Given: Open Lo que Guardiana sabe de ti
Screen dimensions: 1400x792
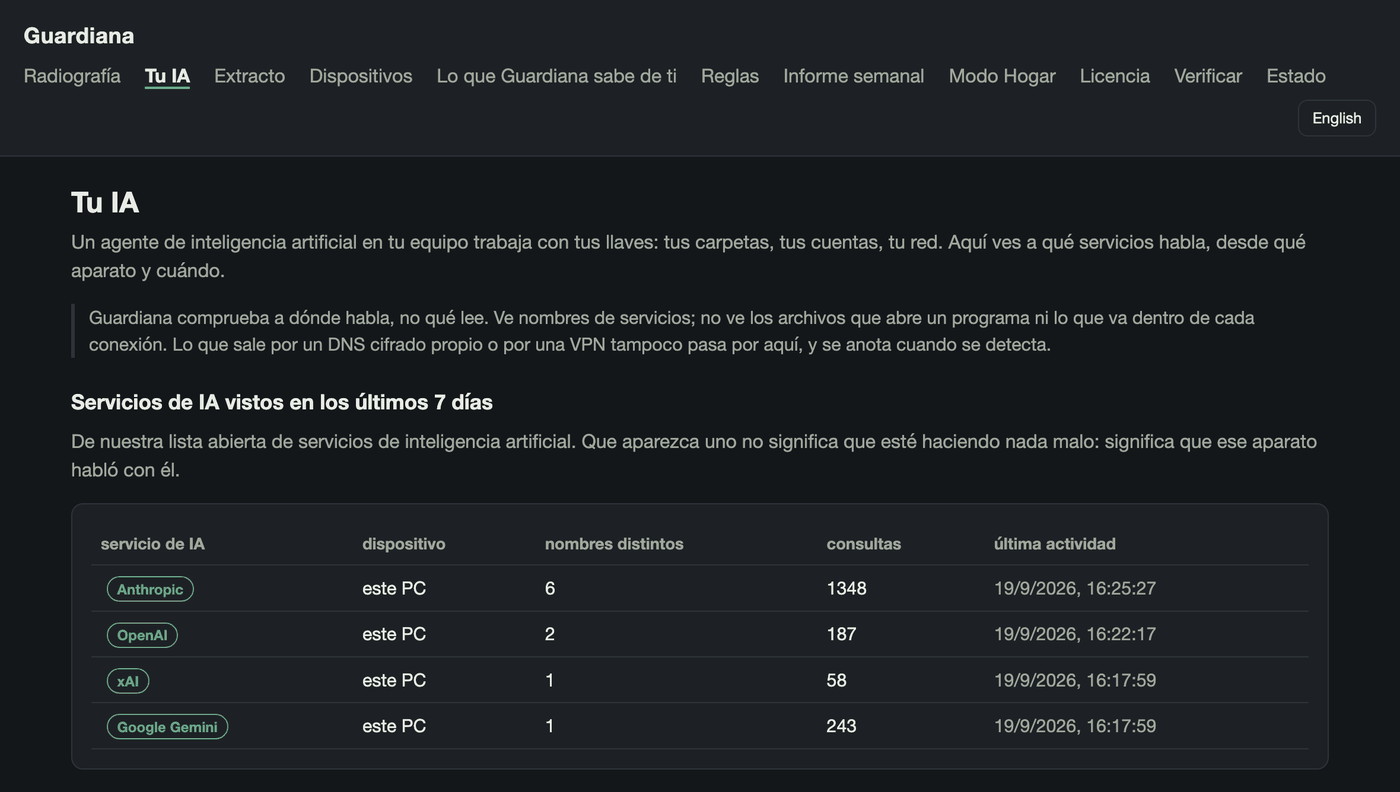Looking at the screenshot, I should (x=557, y=76).
